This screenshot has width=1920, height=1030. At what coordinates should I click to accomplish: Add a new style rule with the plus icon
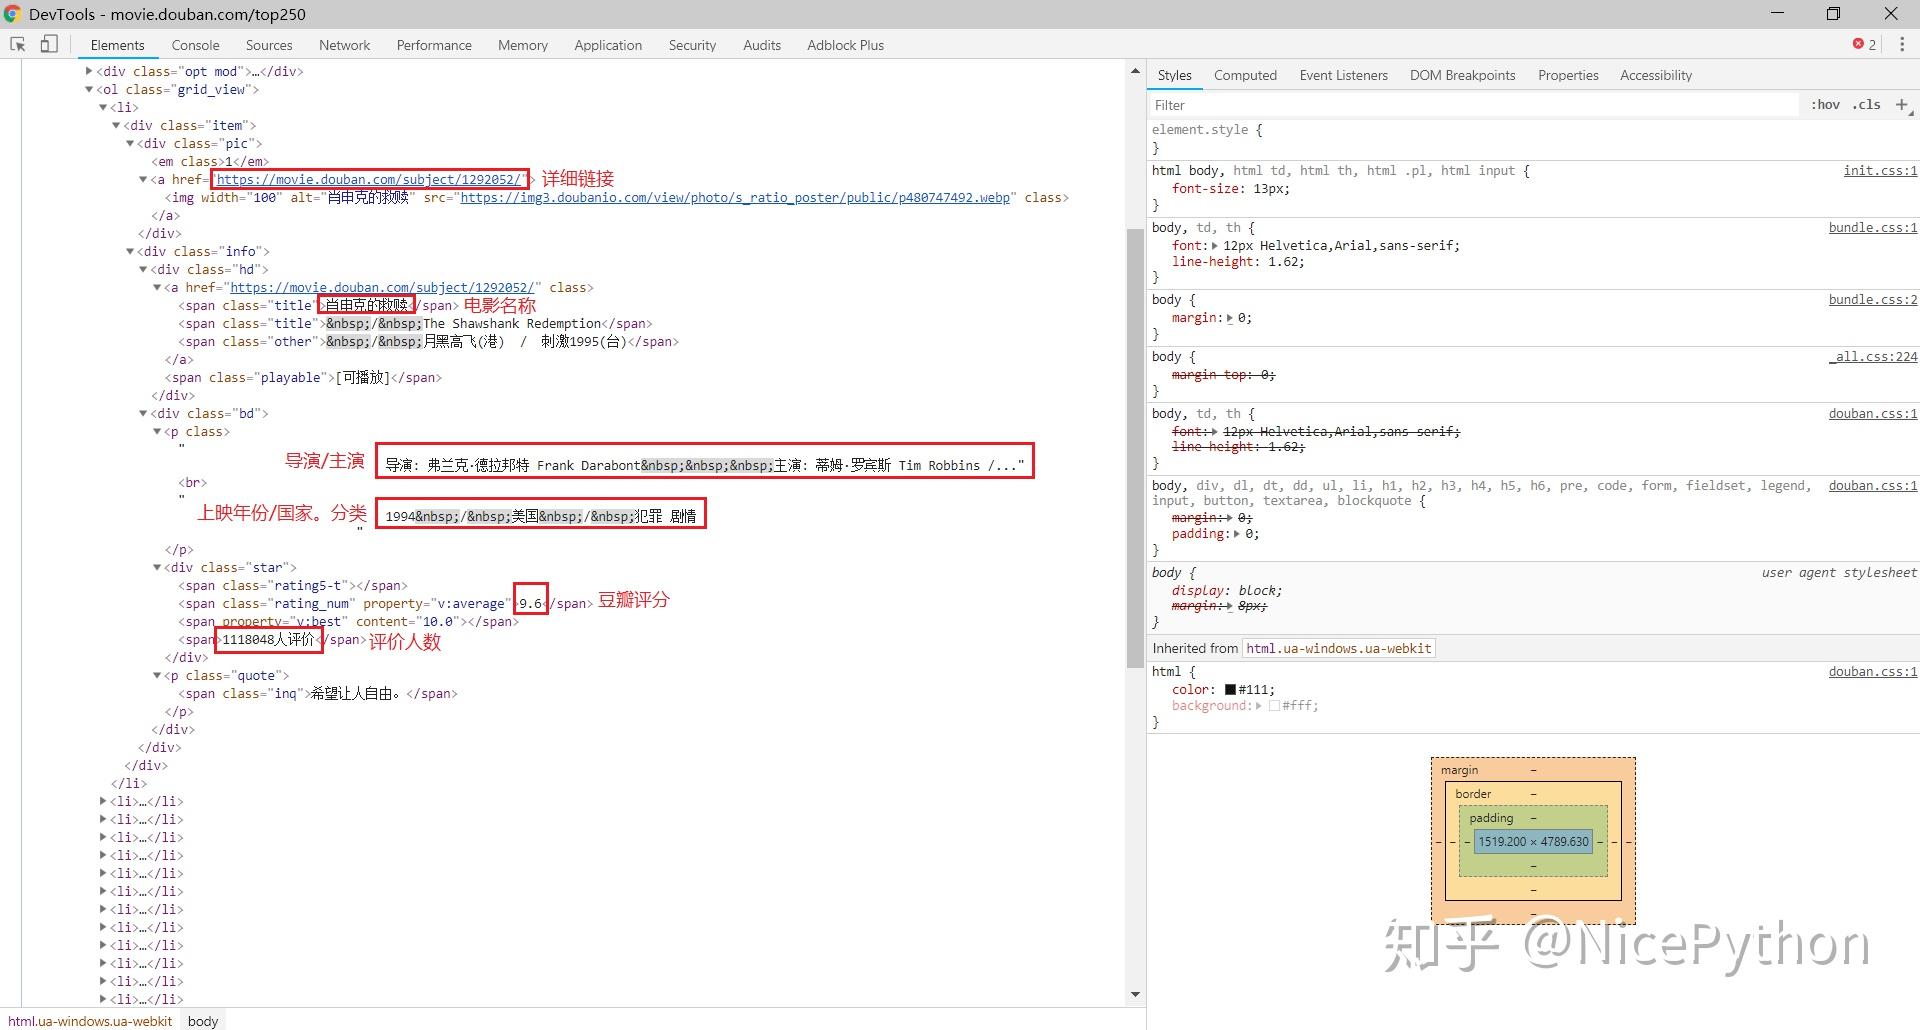[1902, 105]
